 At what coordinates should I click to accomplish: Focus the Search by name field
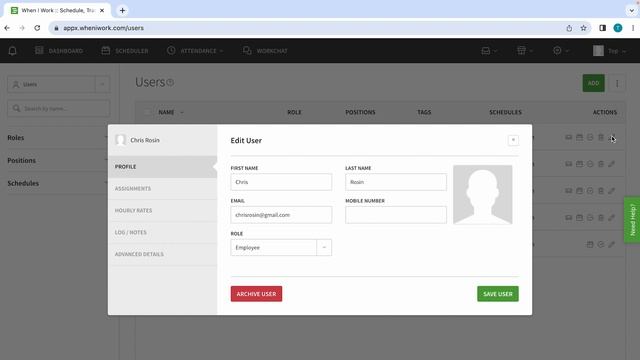pos(58,109)
